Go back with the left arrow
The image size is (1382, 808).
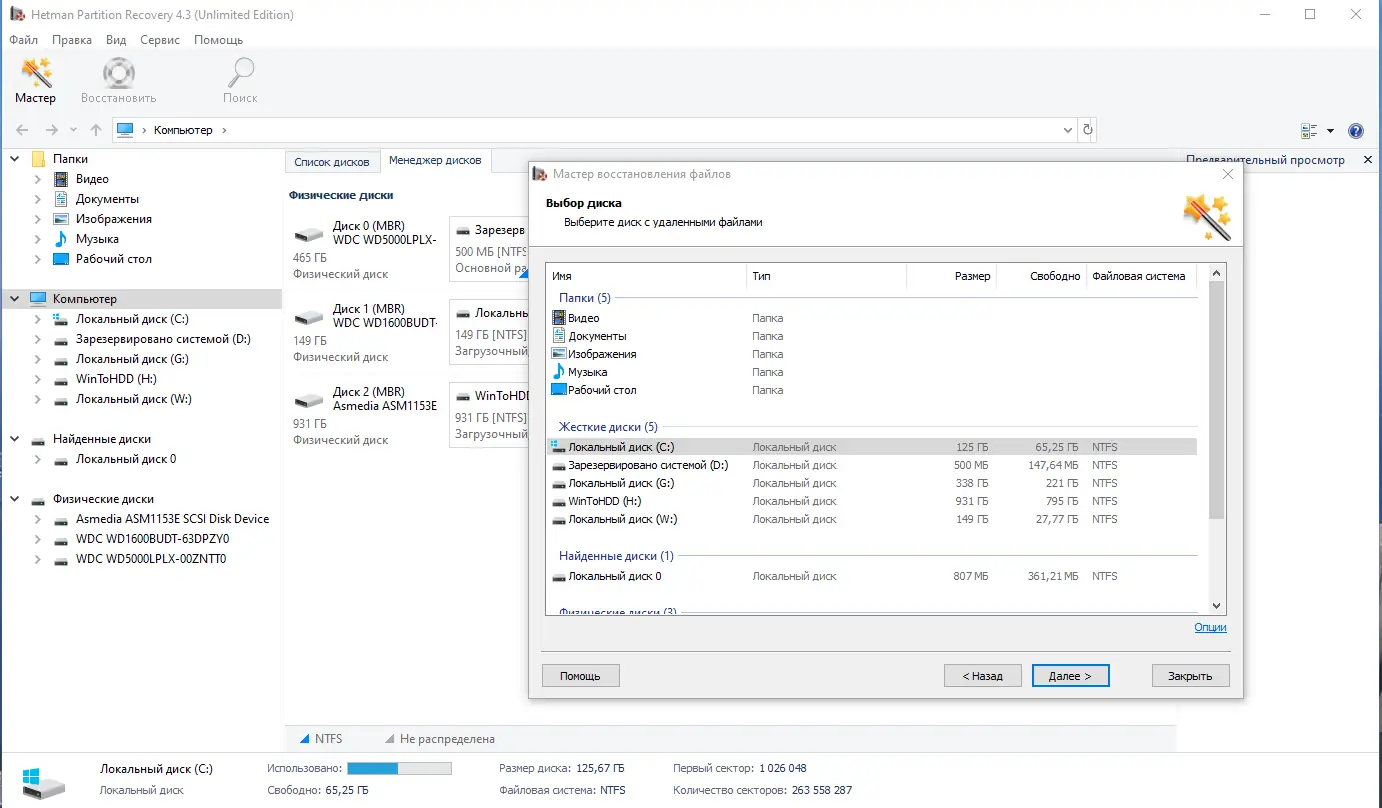[x=22, y=130]
